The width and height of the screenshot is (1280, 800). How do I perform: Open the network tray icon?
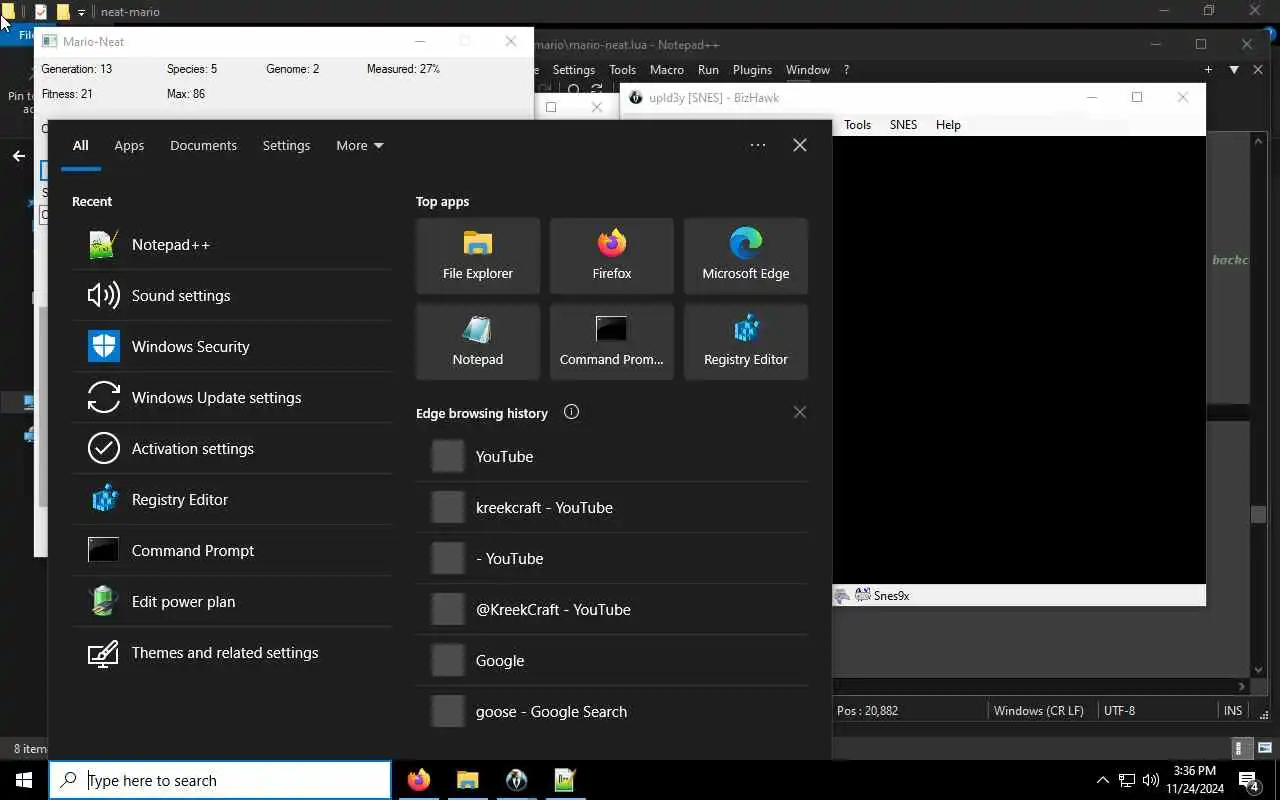[x=1127, y=780]
